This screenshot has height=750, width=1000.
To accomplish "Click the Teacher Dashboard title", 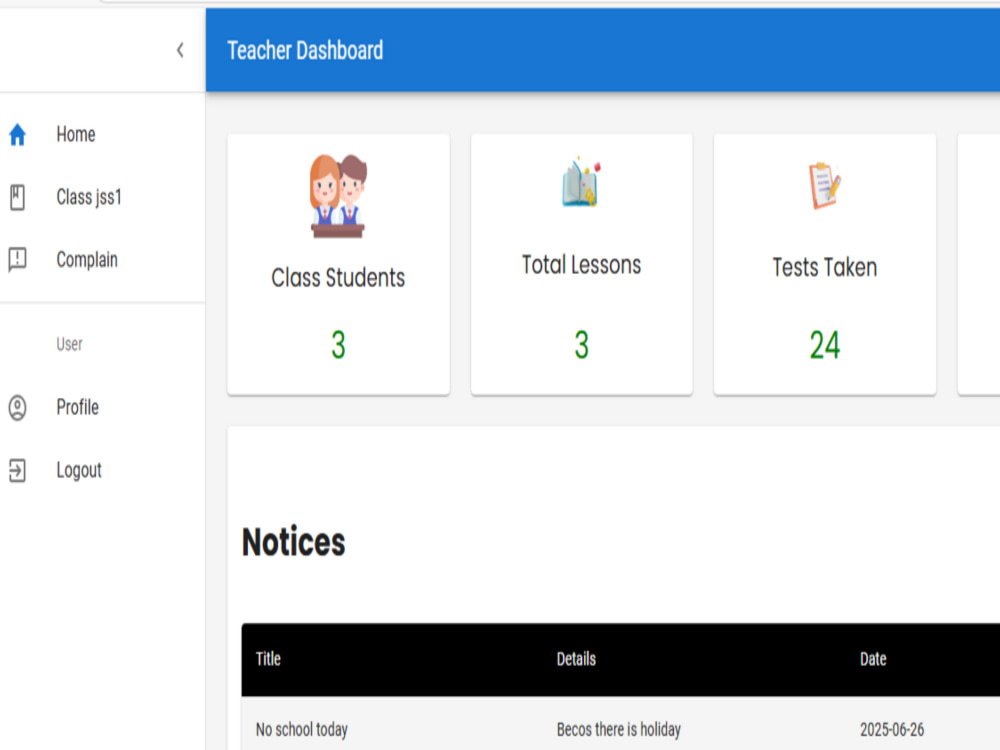I will coord(305,50).
